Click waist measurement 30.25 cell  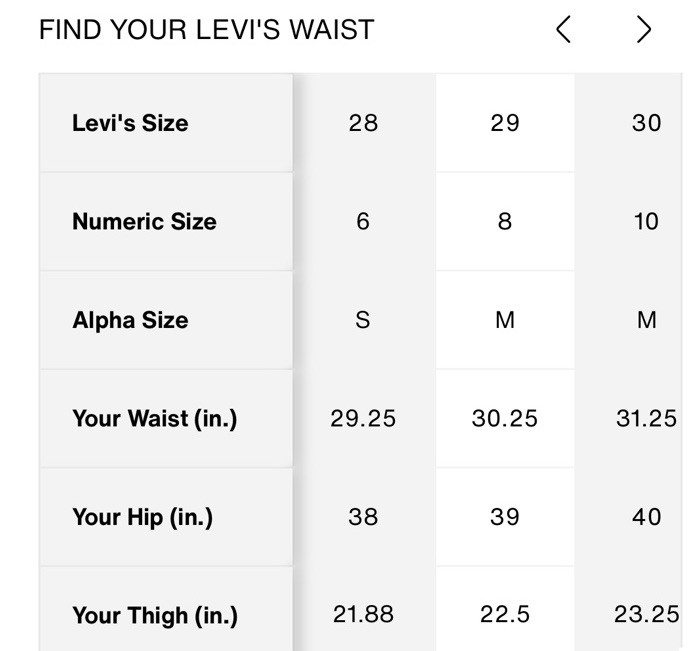(x=505, y=418)
